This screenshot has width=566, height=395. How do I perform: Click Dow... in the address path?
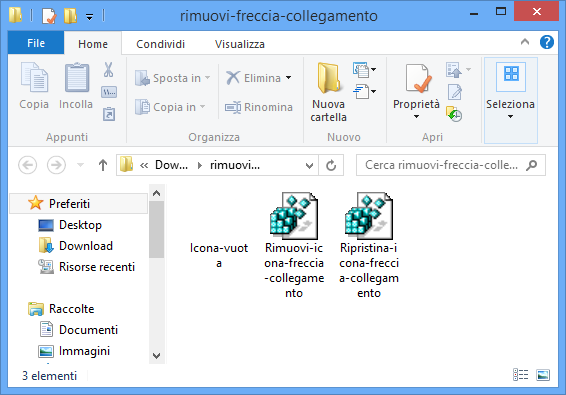pos(171,165)
